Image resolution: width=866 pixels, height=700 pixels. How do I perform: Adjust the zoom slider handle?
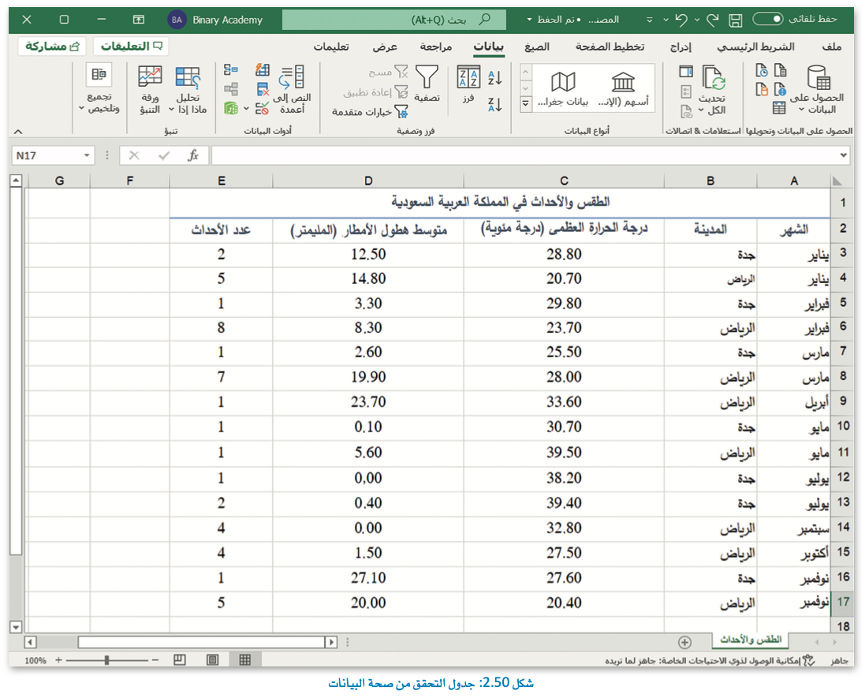tap(107, 660)
